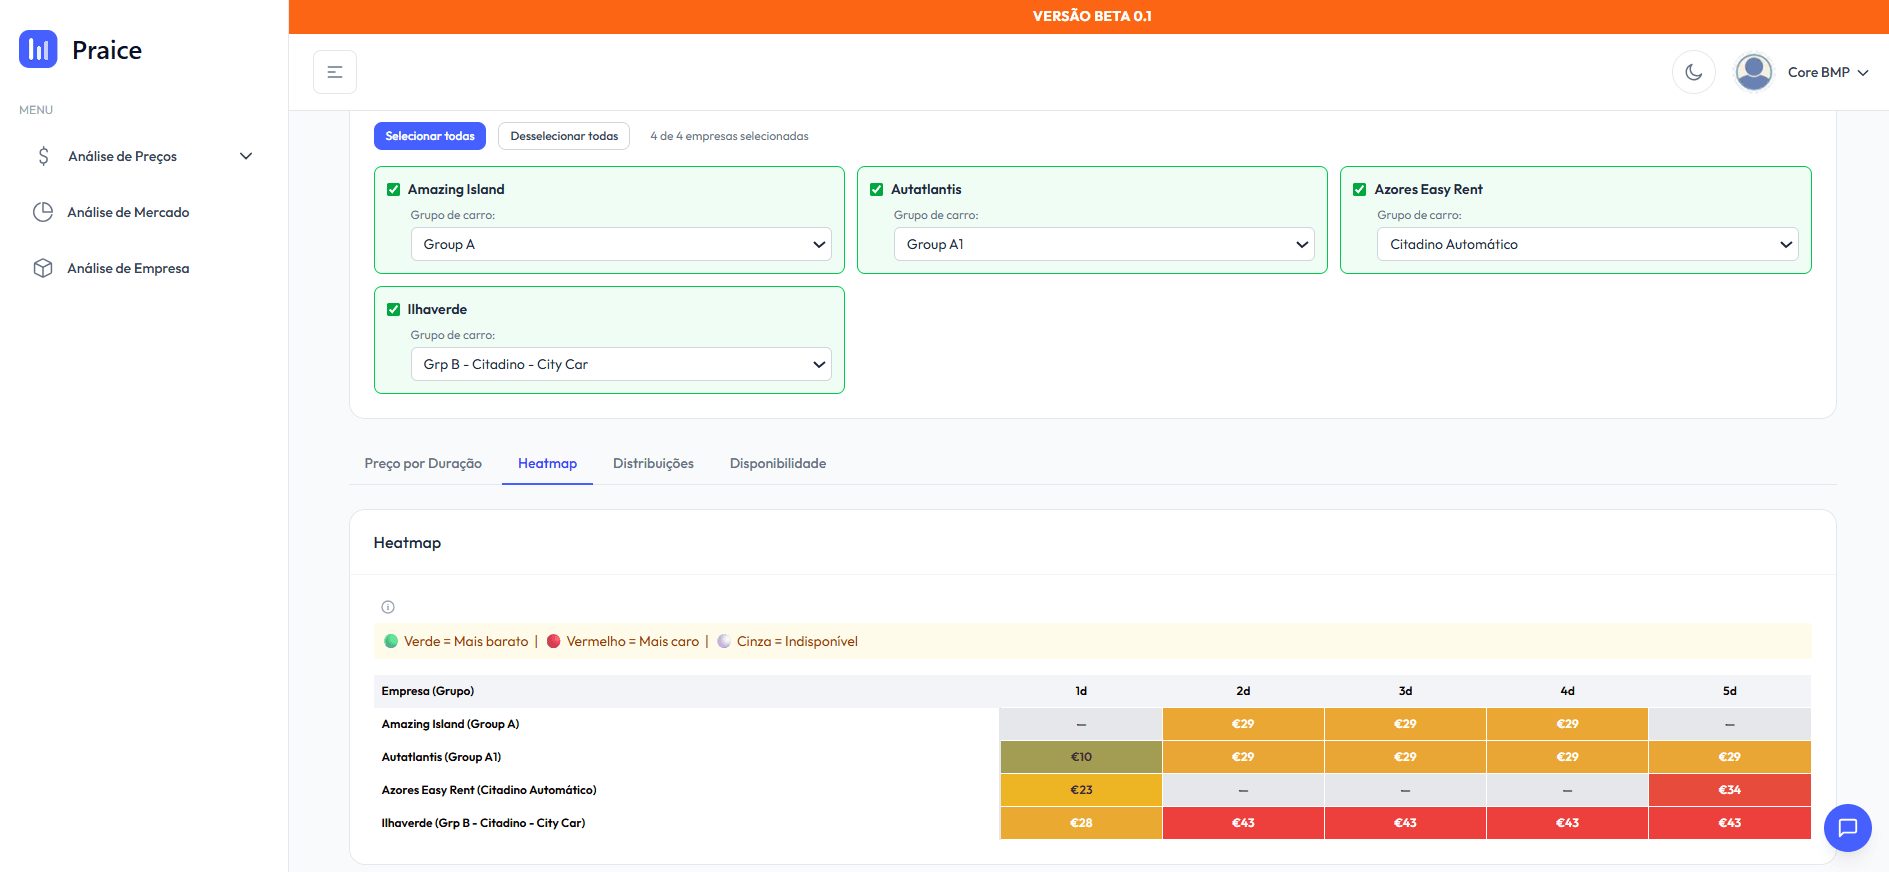The width and height of the screenshot is (1889, 872).
Task: Click the Análise de Mercado pie icon
Action: click(x=43, y=212)
